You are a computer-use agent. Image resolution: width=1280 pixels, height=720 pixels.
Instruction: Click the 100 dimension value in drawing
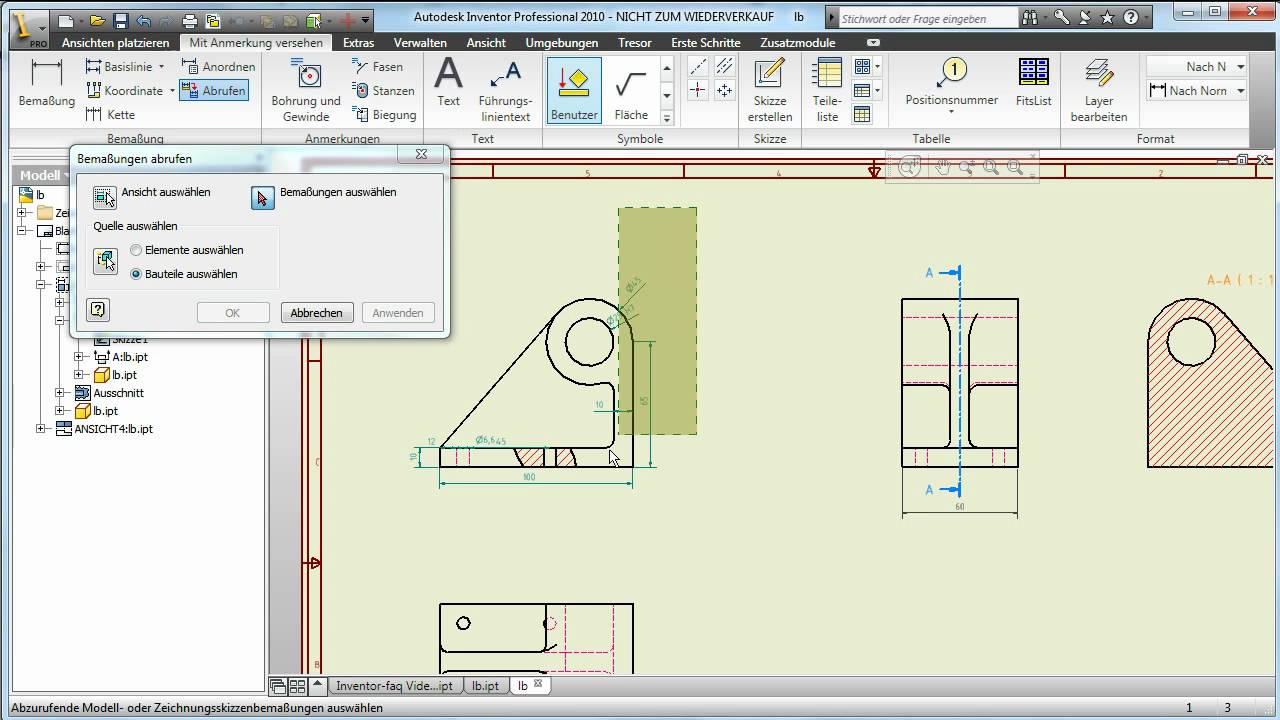[529, 477]
